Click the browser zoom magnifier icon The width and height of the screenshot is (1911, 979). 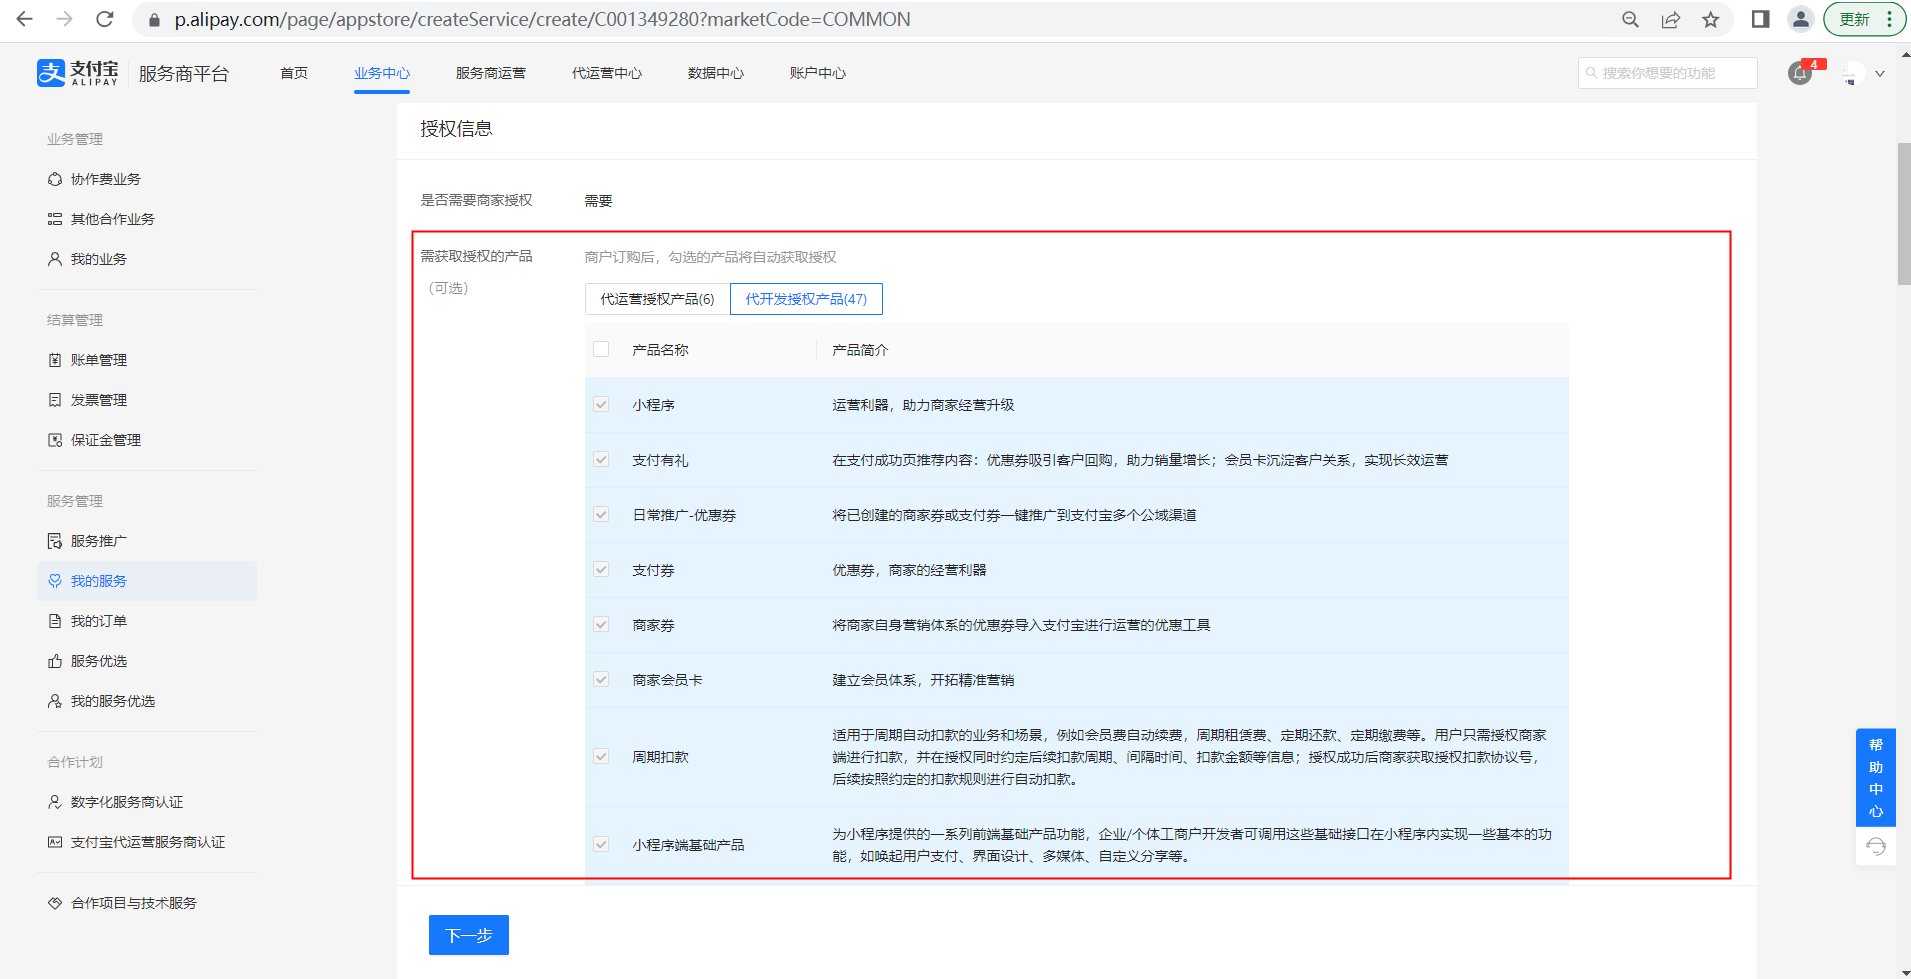click(x=1630, y=19)
